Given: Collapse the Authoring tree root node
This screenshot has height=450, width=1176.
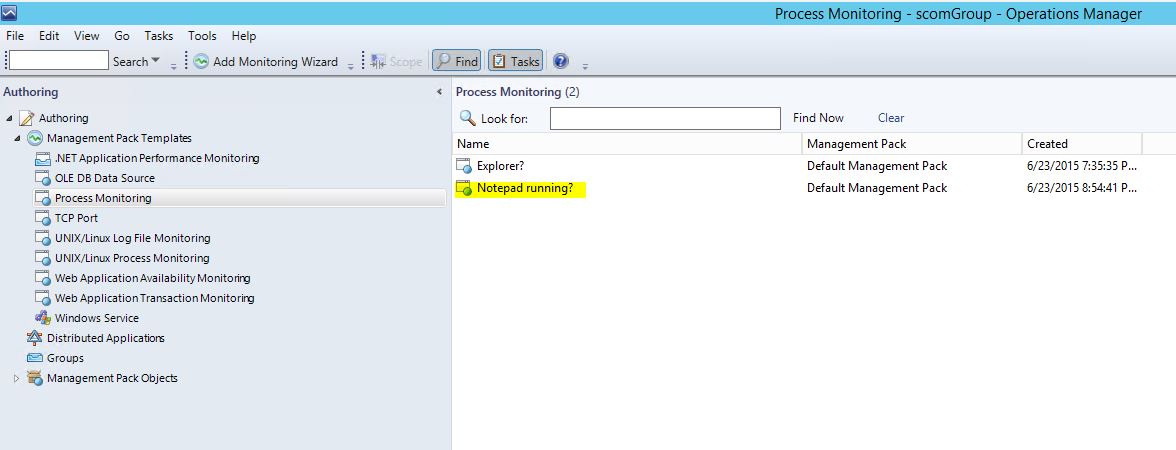Looking at the screenshot, I should point(9,118).
